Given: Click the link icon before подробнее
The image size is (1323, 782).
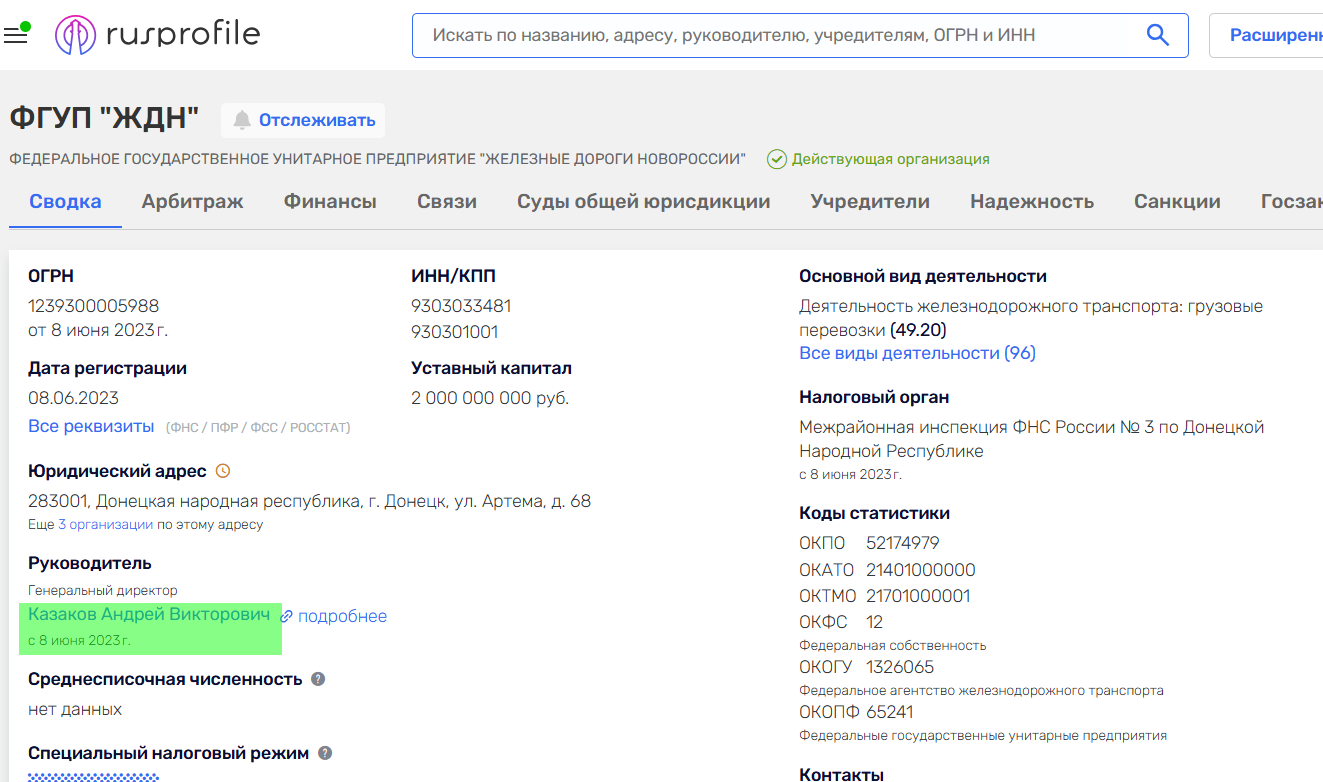Looking at the screenshot, I should 287,616.
